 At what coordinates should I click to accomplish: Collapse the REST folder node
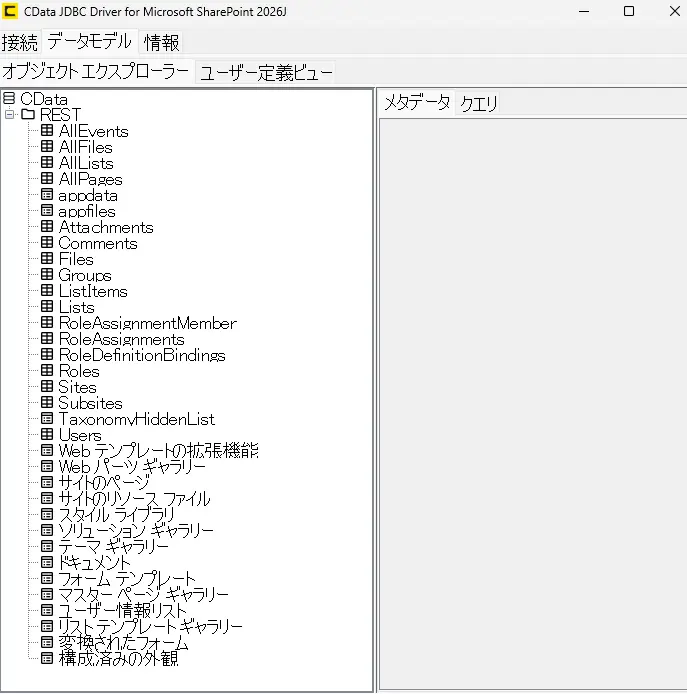point(9,115)
